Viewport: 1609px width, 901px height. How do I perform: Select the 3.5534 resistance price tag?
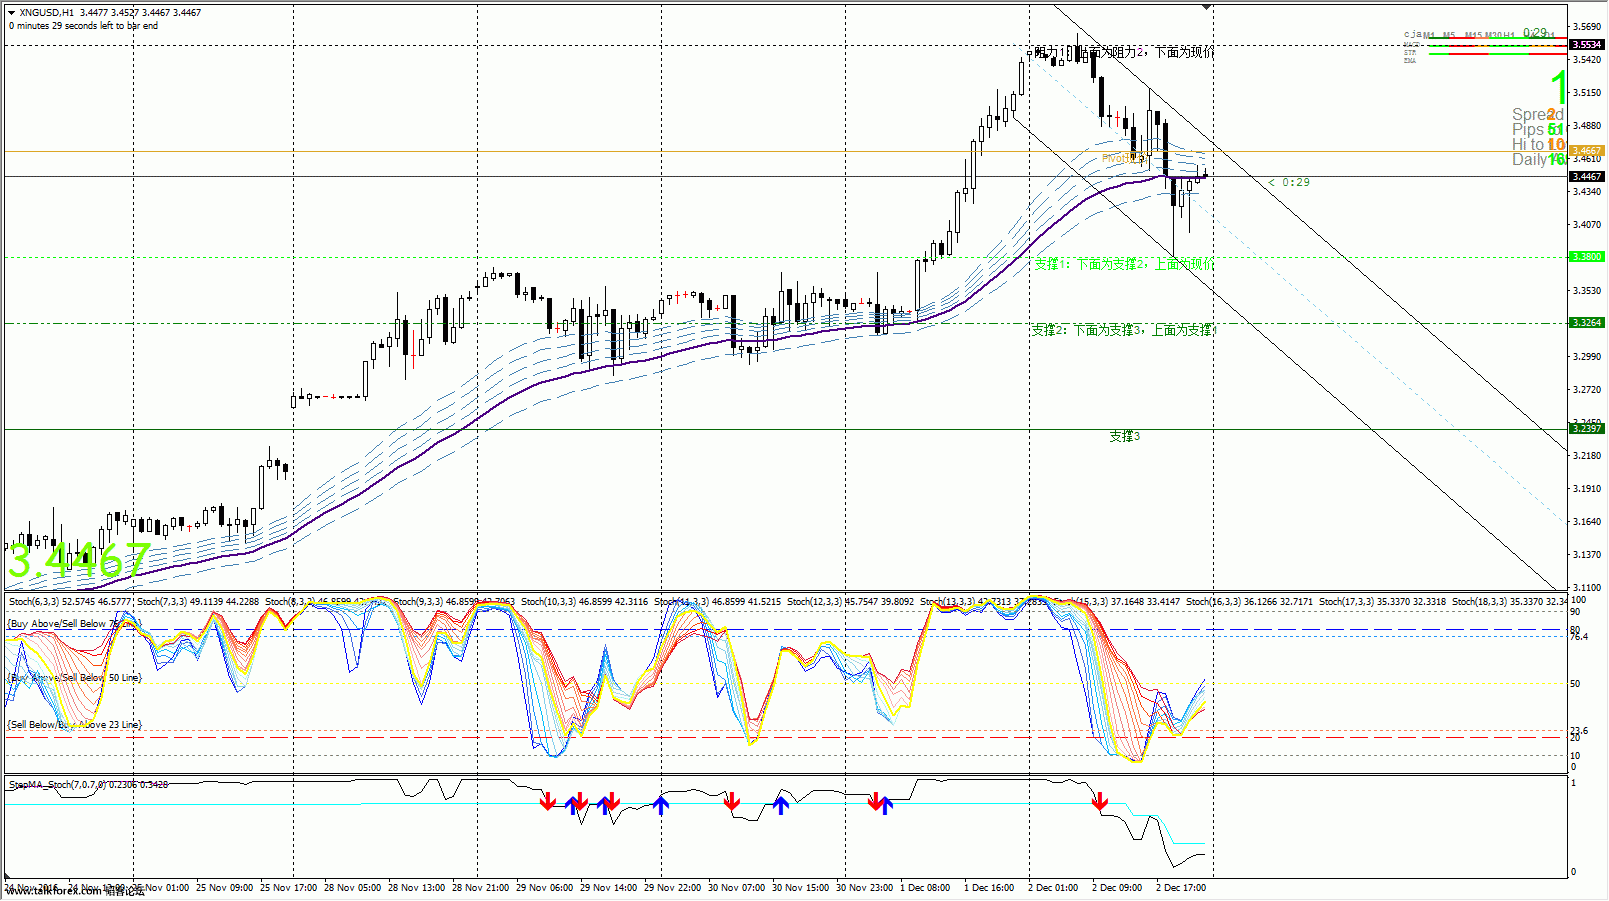pos(1587,44)
